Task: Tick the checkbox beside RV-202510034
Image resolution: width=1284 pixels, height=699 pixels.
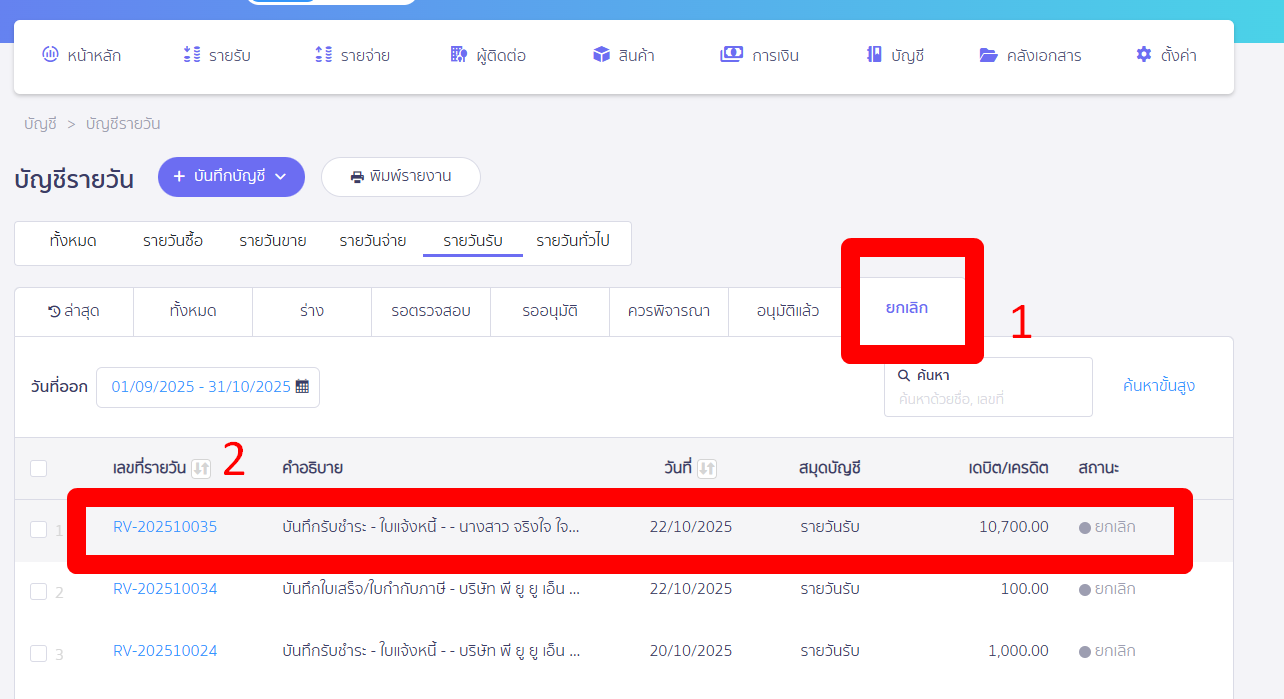Action: [x=39, y=590]
